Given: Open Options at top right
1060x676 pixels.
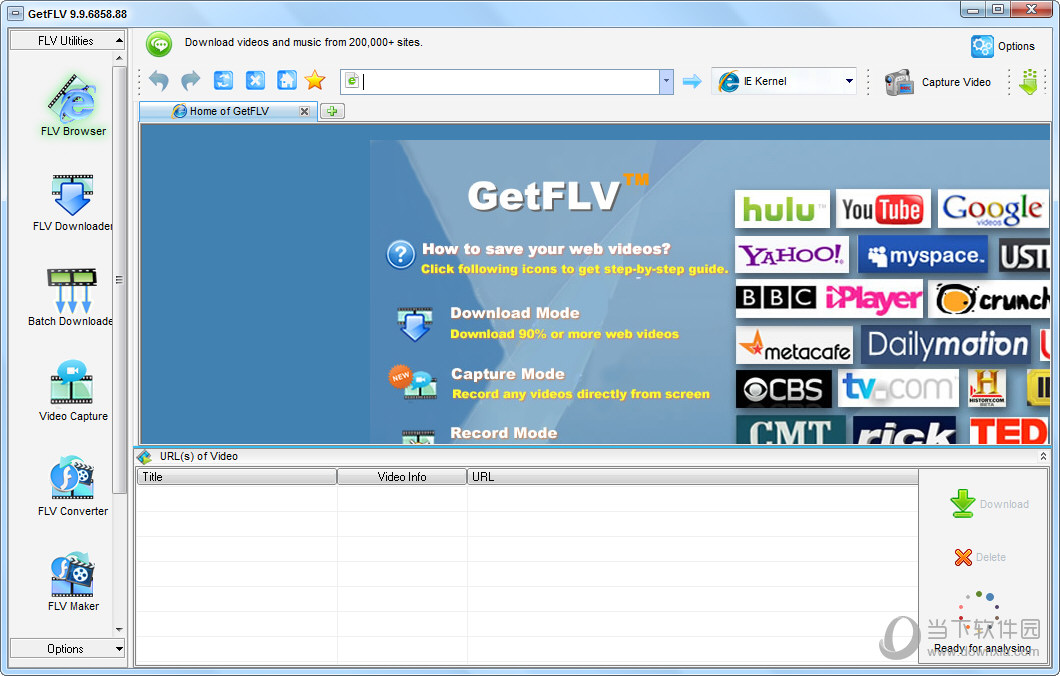Looking at the screenshot, I should tap(1003, 46).
